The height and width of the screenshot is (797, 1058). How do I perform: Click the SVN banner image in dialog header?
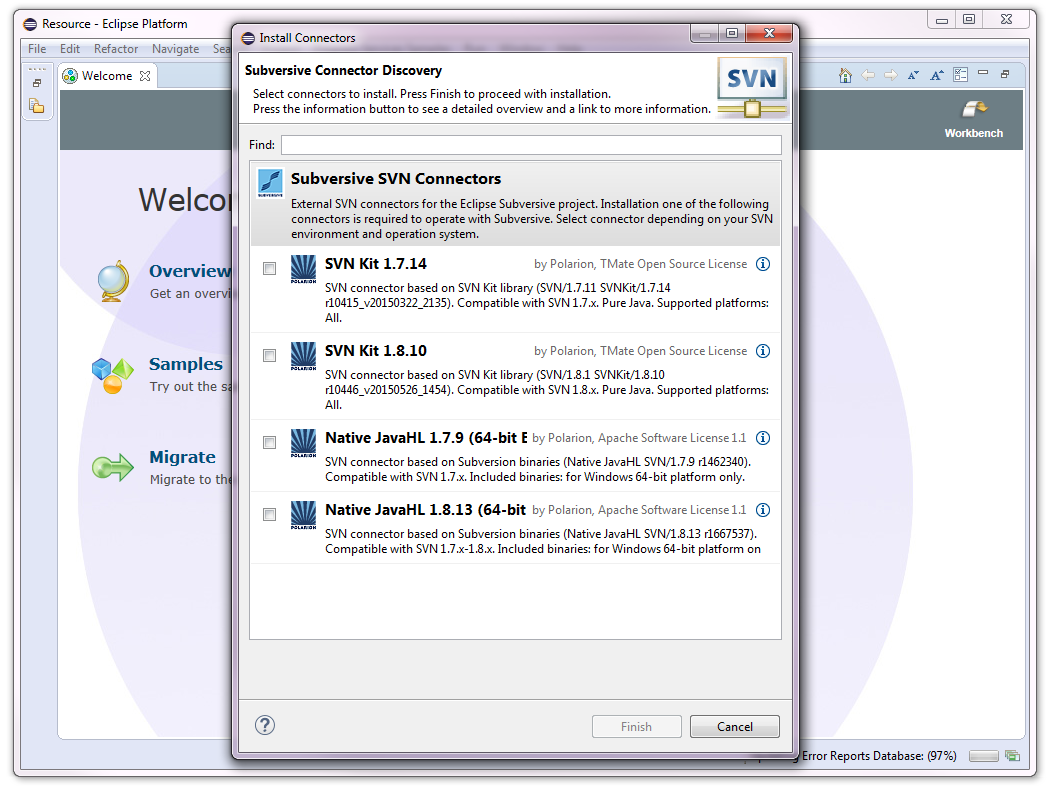(752, 87)
